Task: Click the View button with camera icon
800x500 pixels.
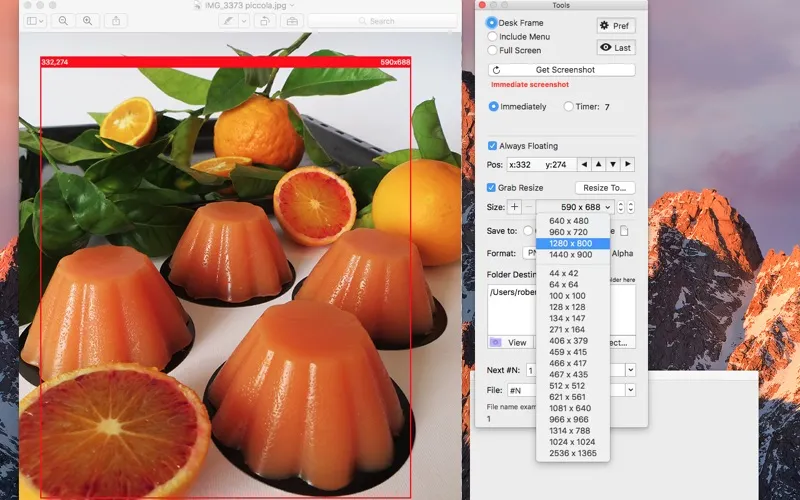Action: [510, 342]
